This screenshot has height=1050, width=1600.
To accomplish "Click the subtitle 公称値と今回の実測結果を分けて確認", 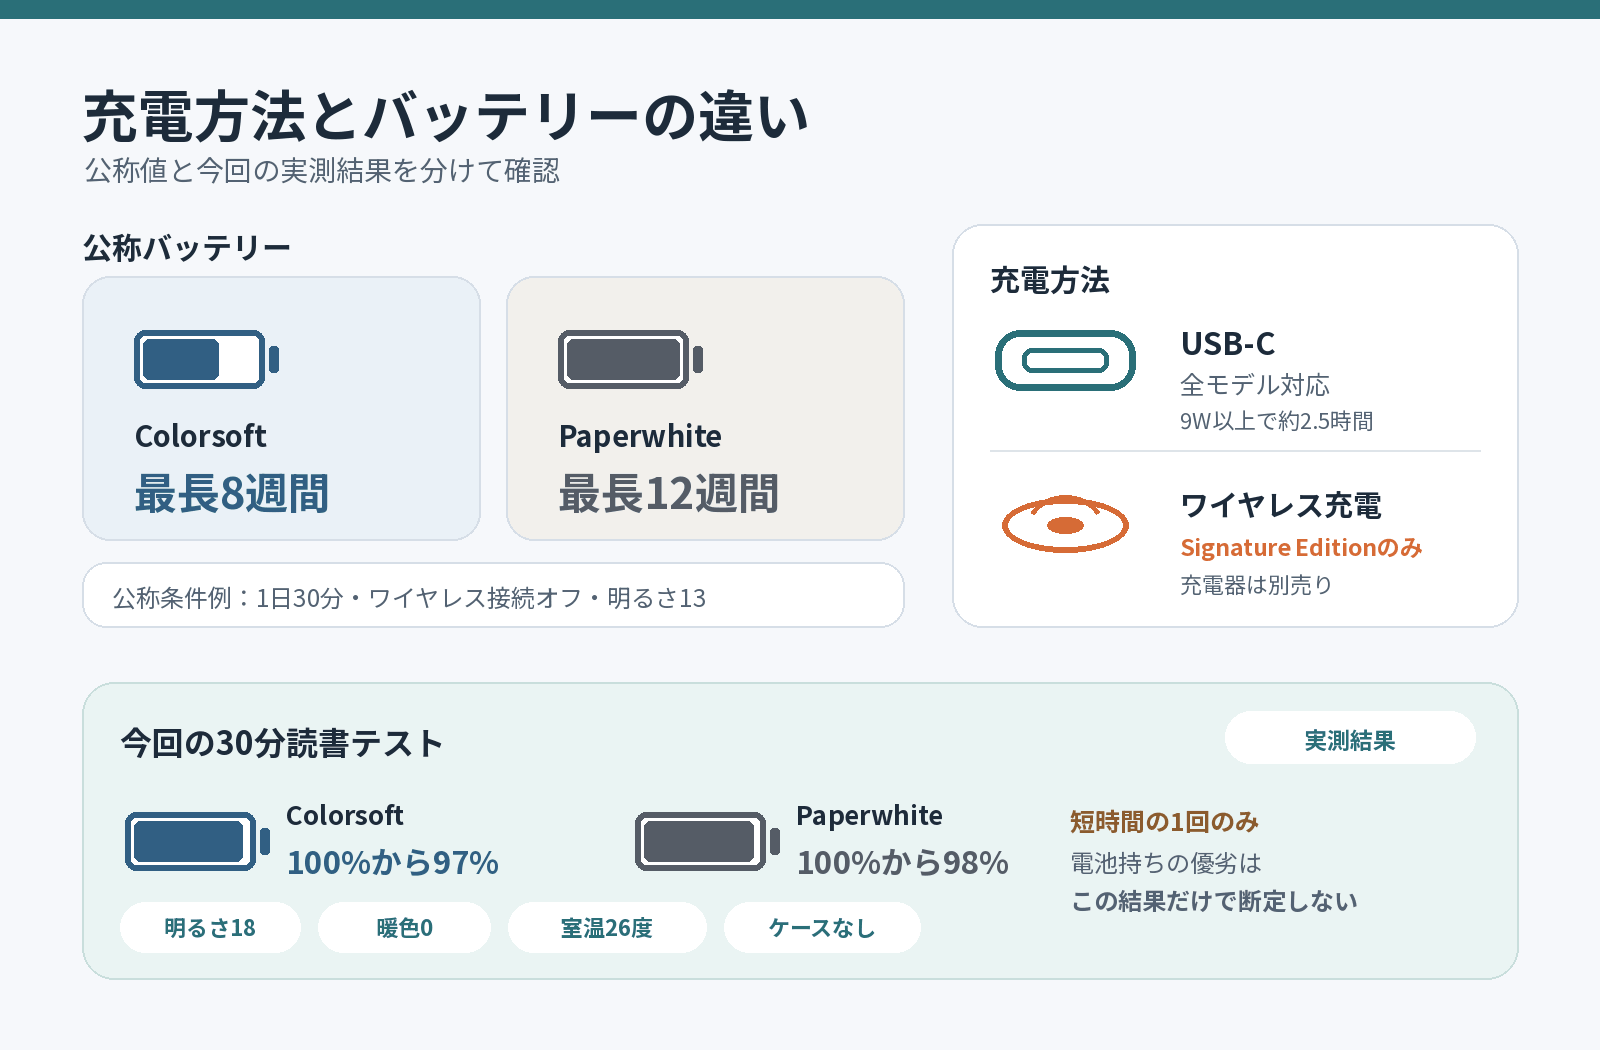I will (x=322, y=171).
